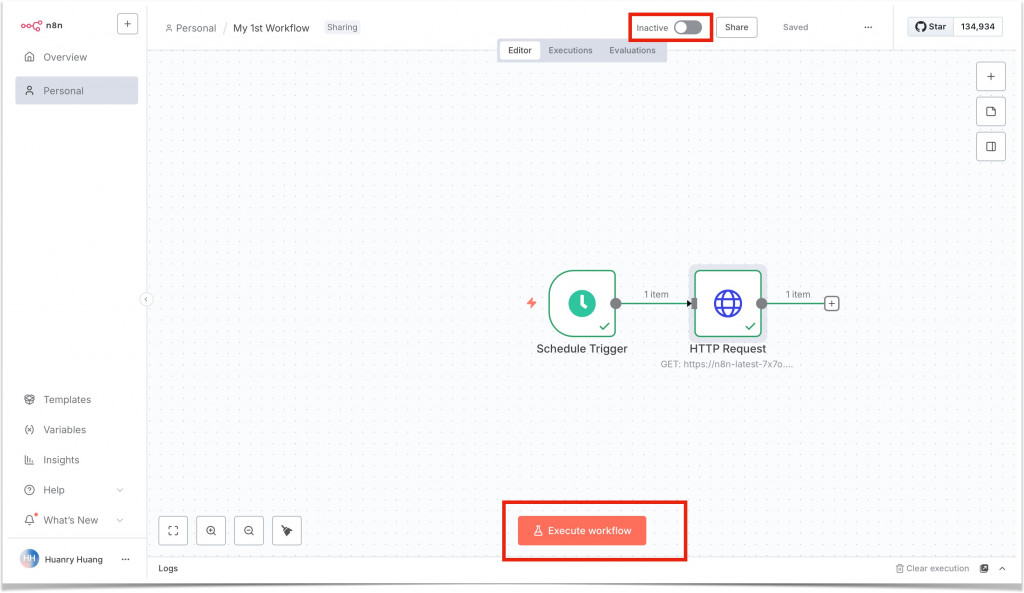Click the Insights bar chart icon
The width and height of the screenshot is (1024, 593).
(29, 459)
